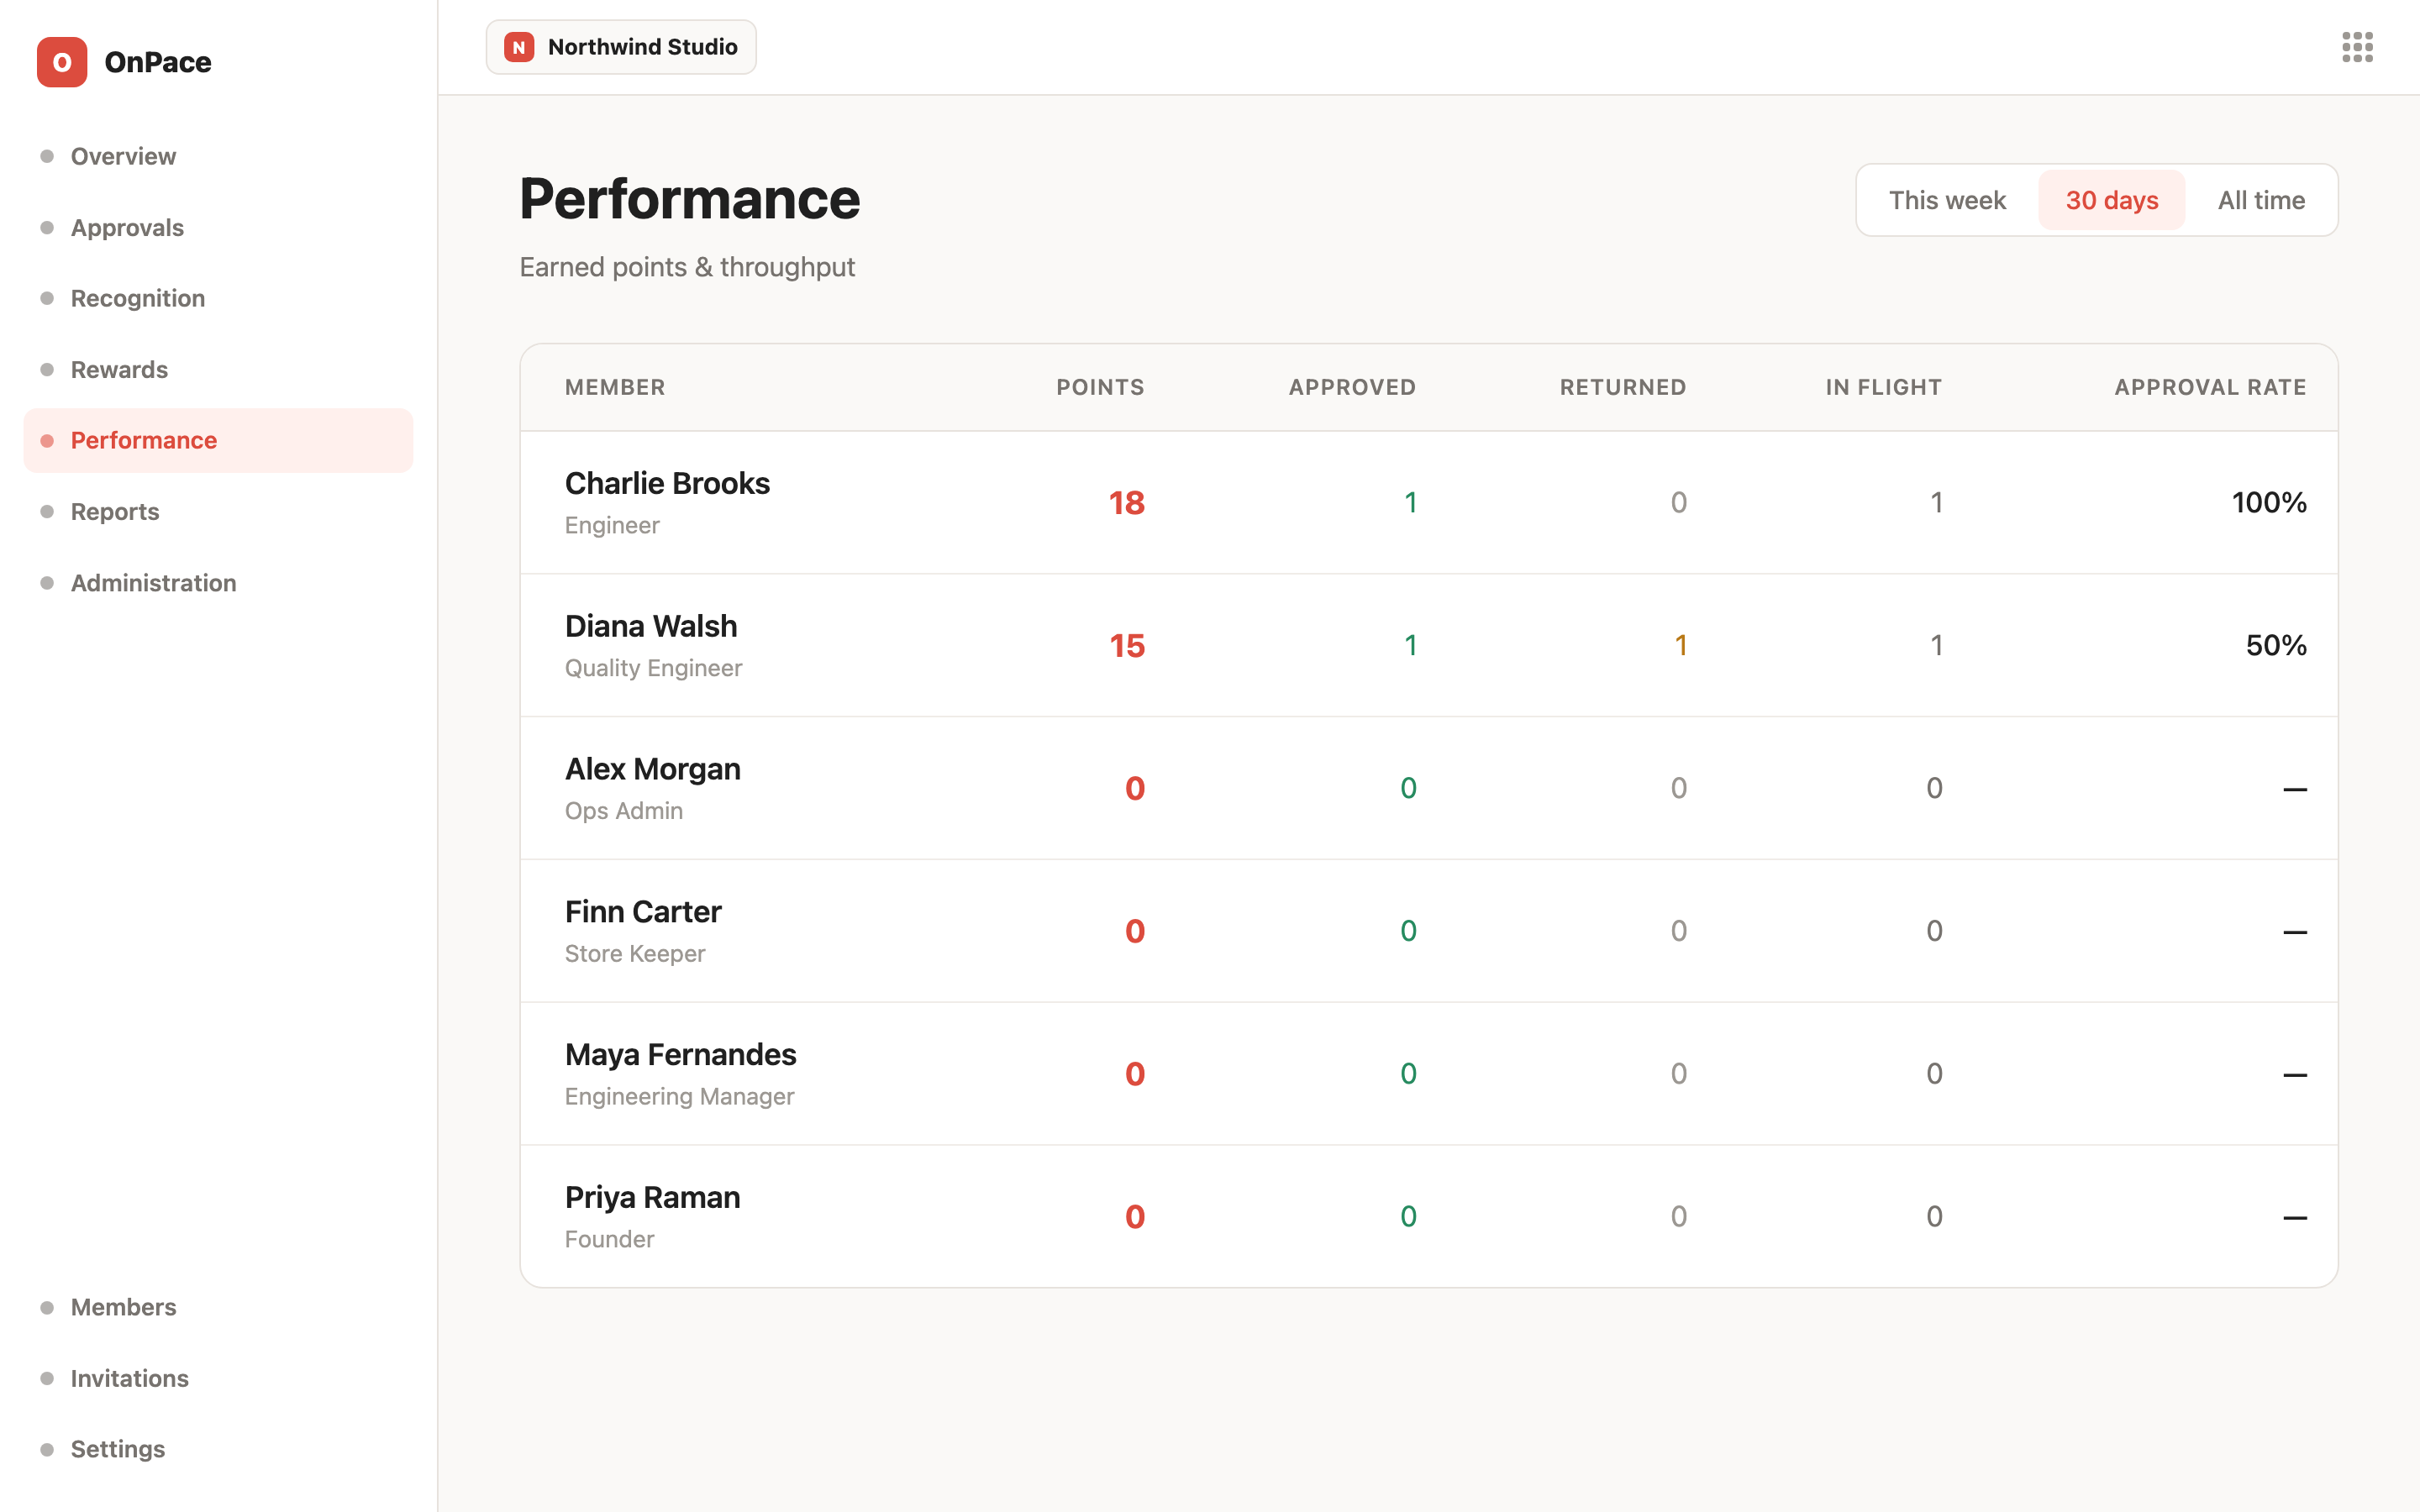Open Approvals in the sidebar
Viewport: 2420px width, 1512px height.
pos(218,228)
